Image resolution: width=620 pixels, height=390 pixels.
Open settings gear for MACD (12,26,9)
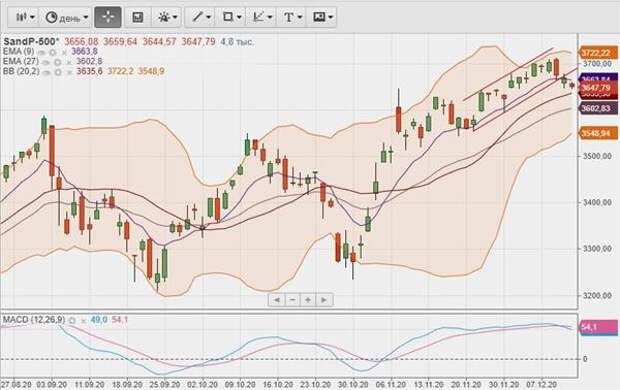coord(72,320)
